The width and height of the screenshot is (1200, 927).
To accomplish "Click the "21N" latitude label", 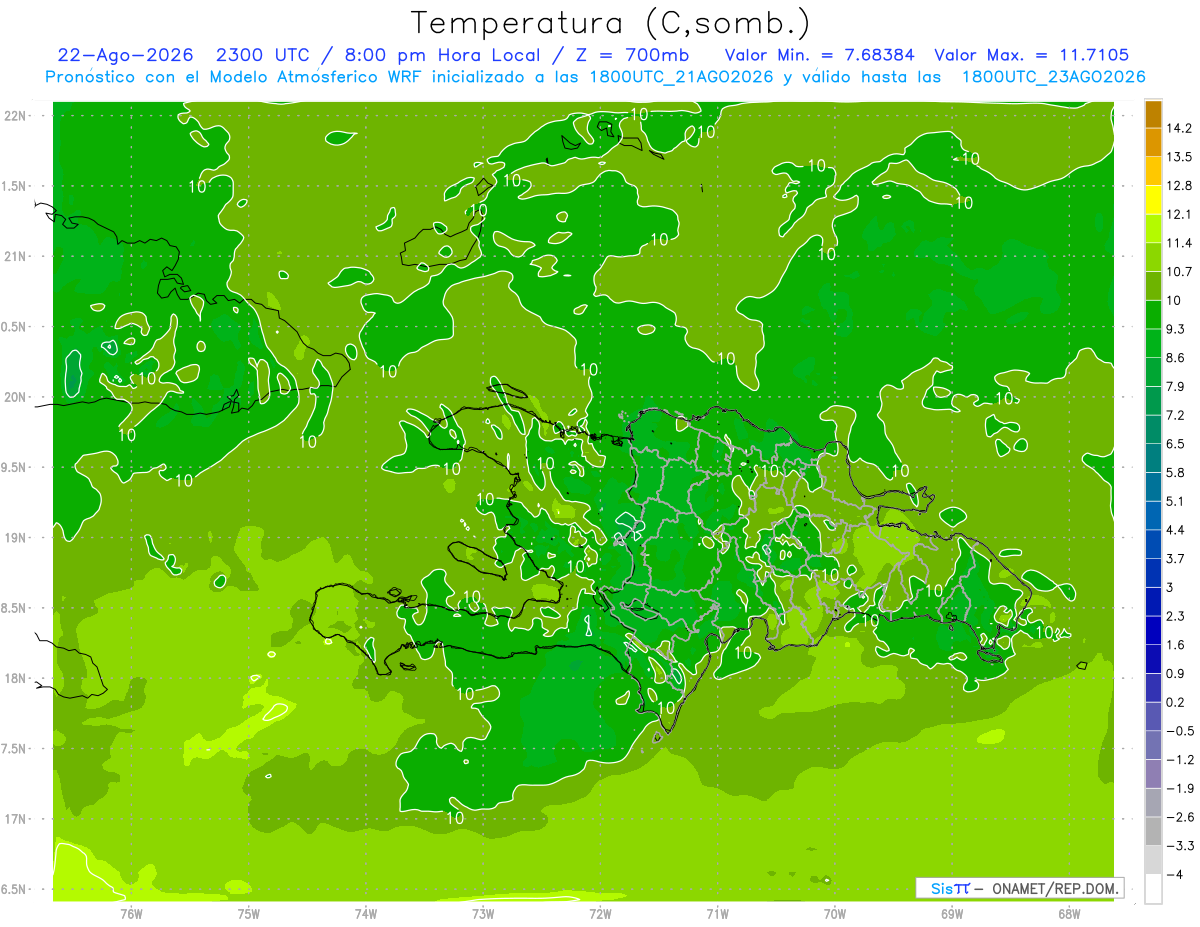I will (x=17, y=257).
